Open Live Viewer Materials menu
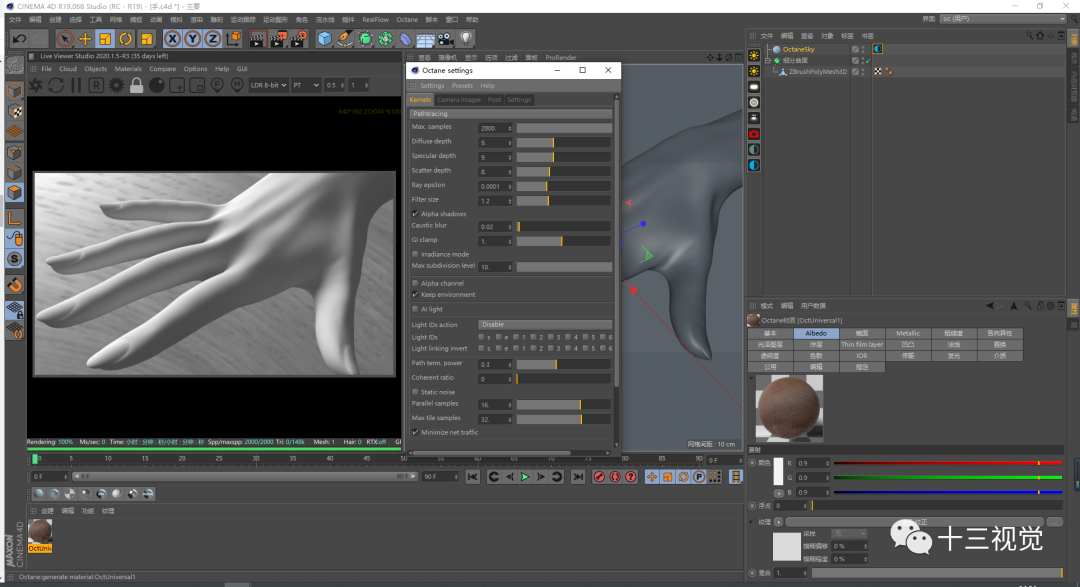The height and width of the screenshot is (587, 1080). point(128,69)
